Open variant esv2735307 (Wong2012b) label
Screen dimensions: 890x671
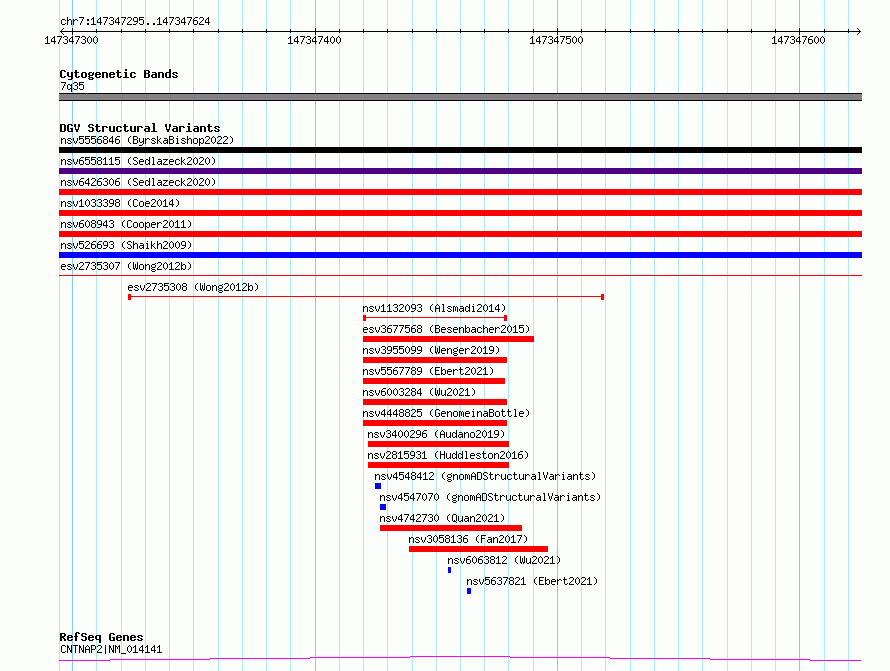point(126,266)
